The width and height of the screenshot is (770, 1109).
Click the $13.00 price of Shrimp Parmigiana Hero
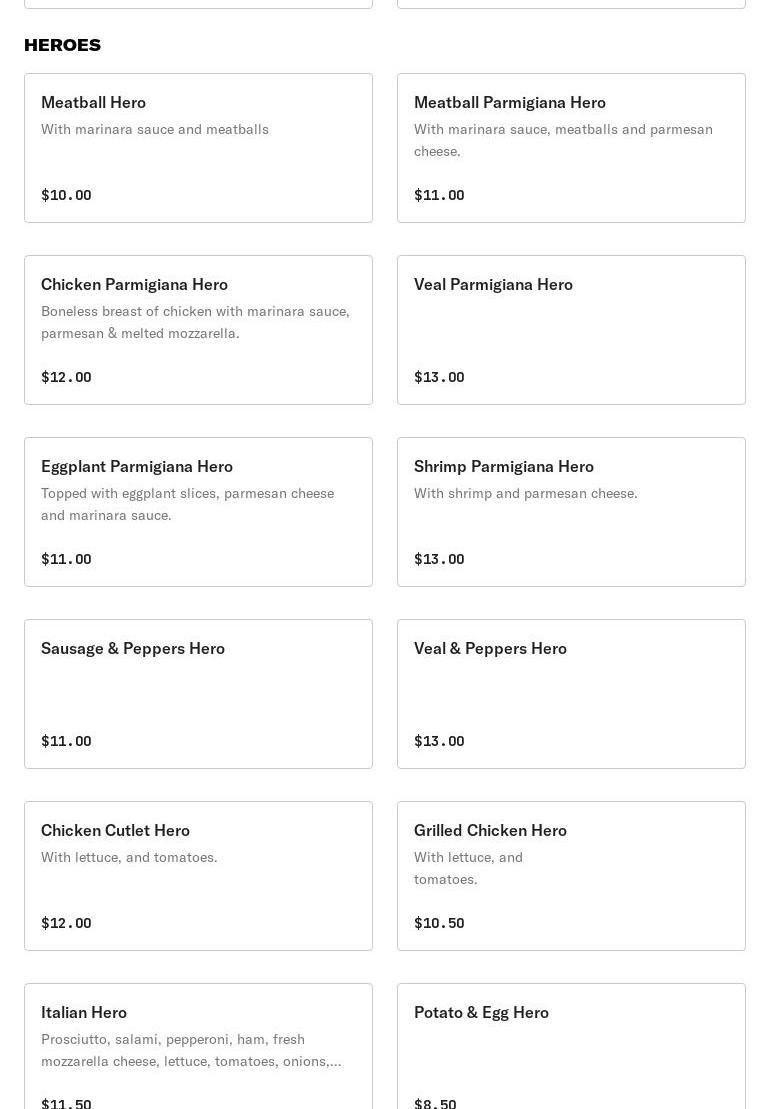(439, 559)
